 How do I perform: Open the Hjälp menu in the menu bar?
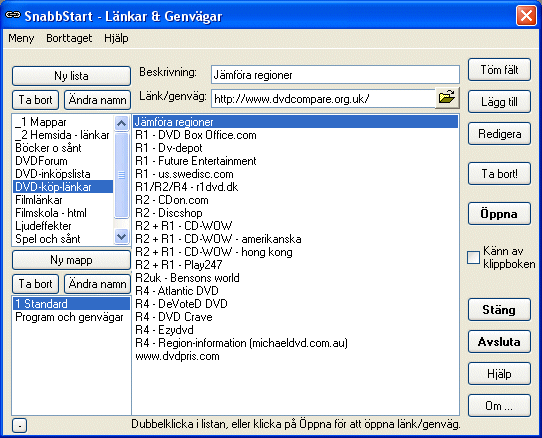pos(116,38)
